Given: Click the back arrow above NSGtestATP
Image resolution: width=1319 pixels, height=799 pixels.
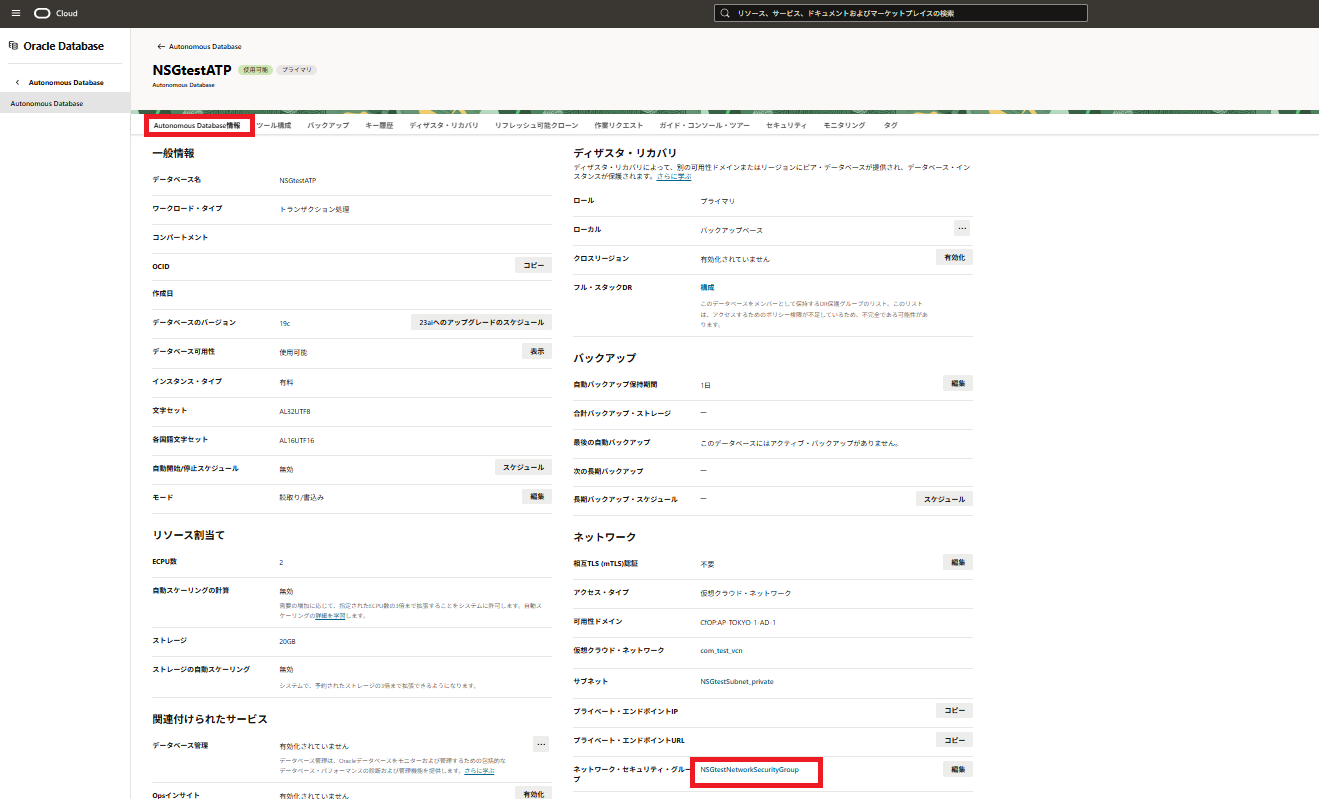Looking at the screenshot, I should [161, 46].
